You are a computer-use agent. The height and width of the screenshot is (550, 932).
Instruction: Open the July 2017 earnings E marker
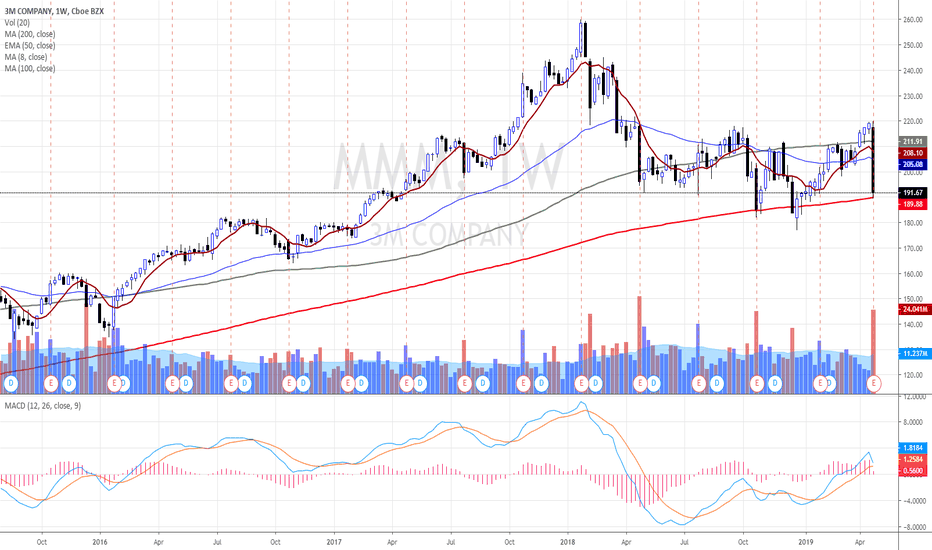464,384
